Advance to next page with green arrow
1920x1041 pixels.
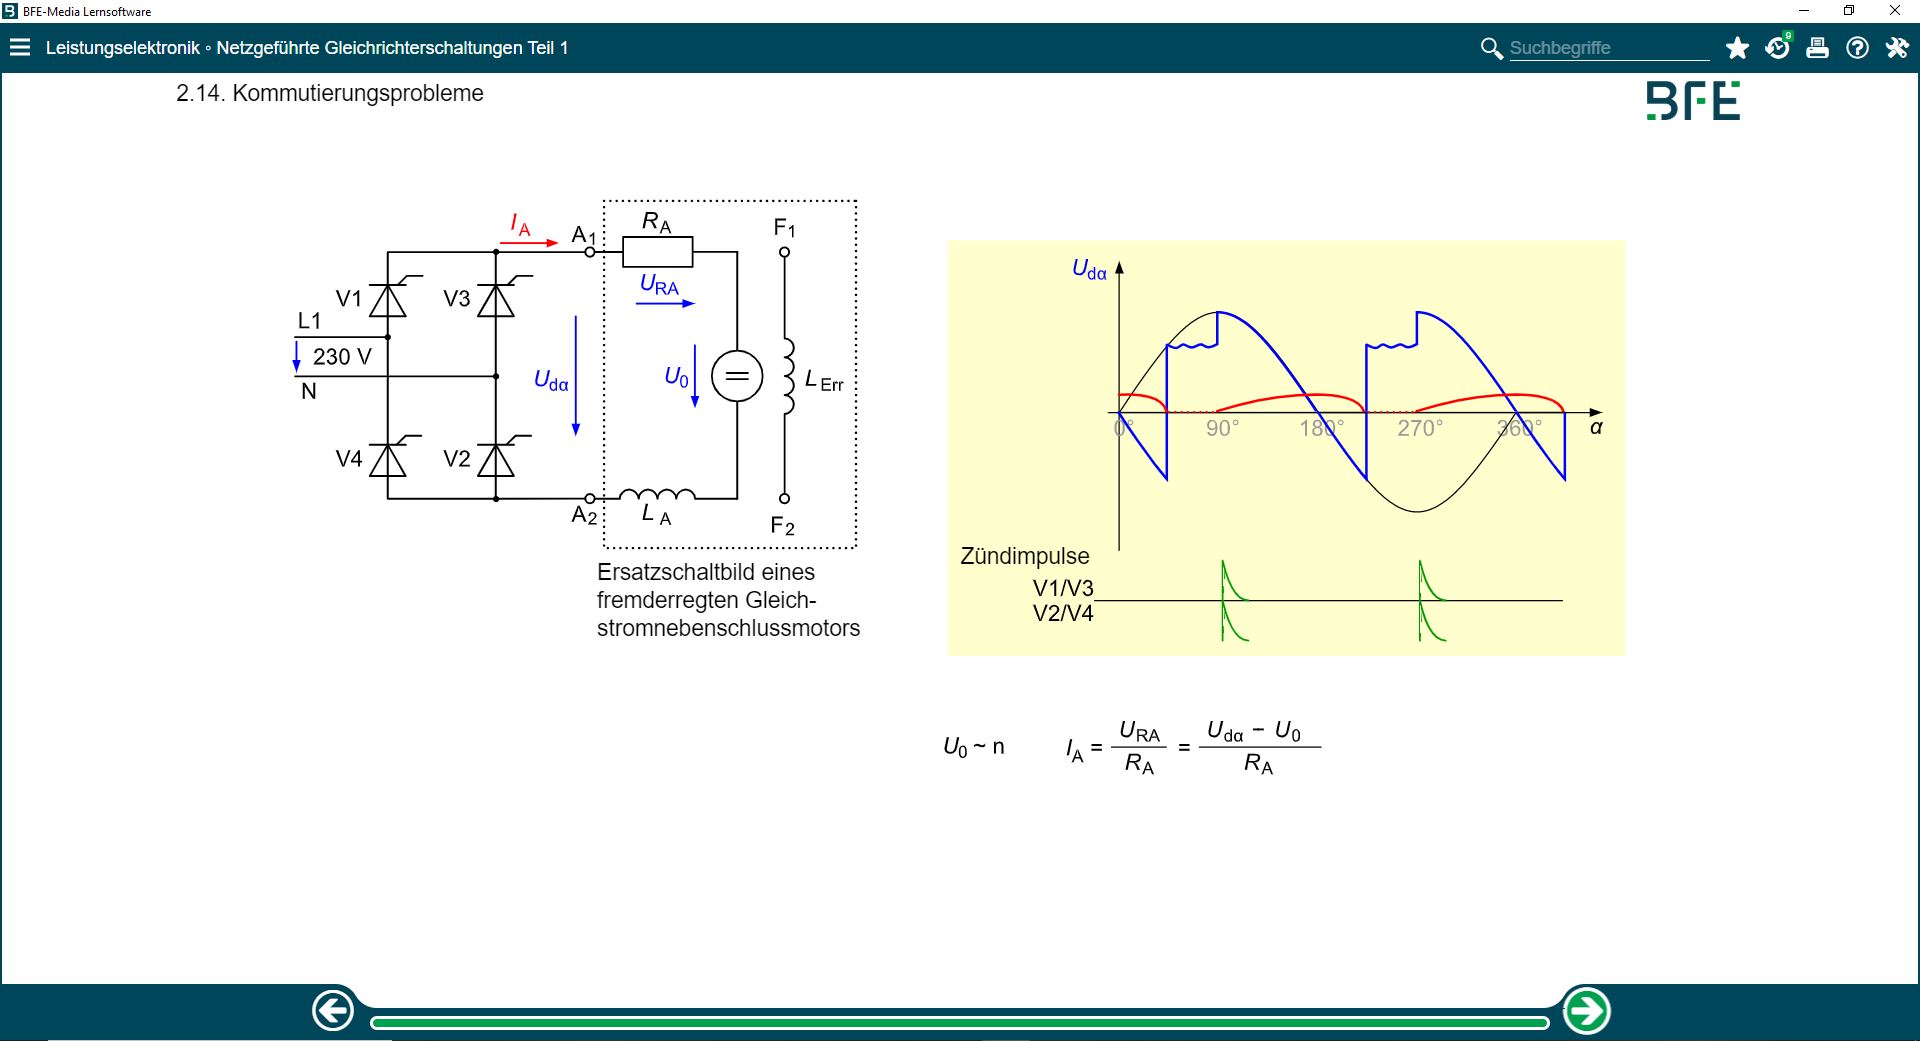pyautogui.click(x=1586, y=1011)
